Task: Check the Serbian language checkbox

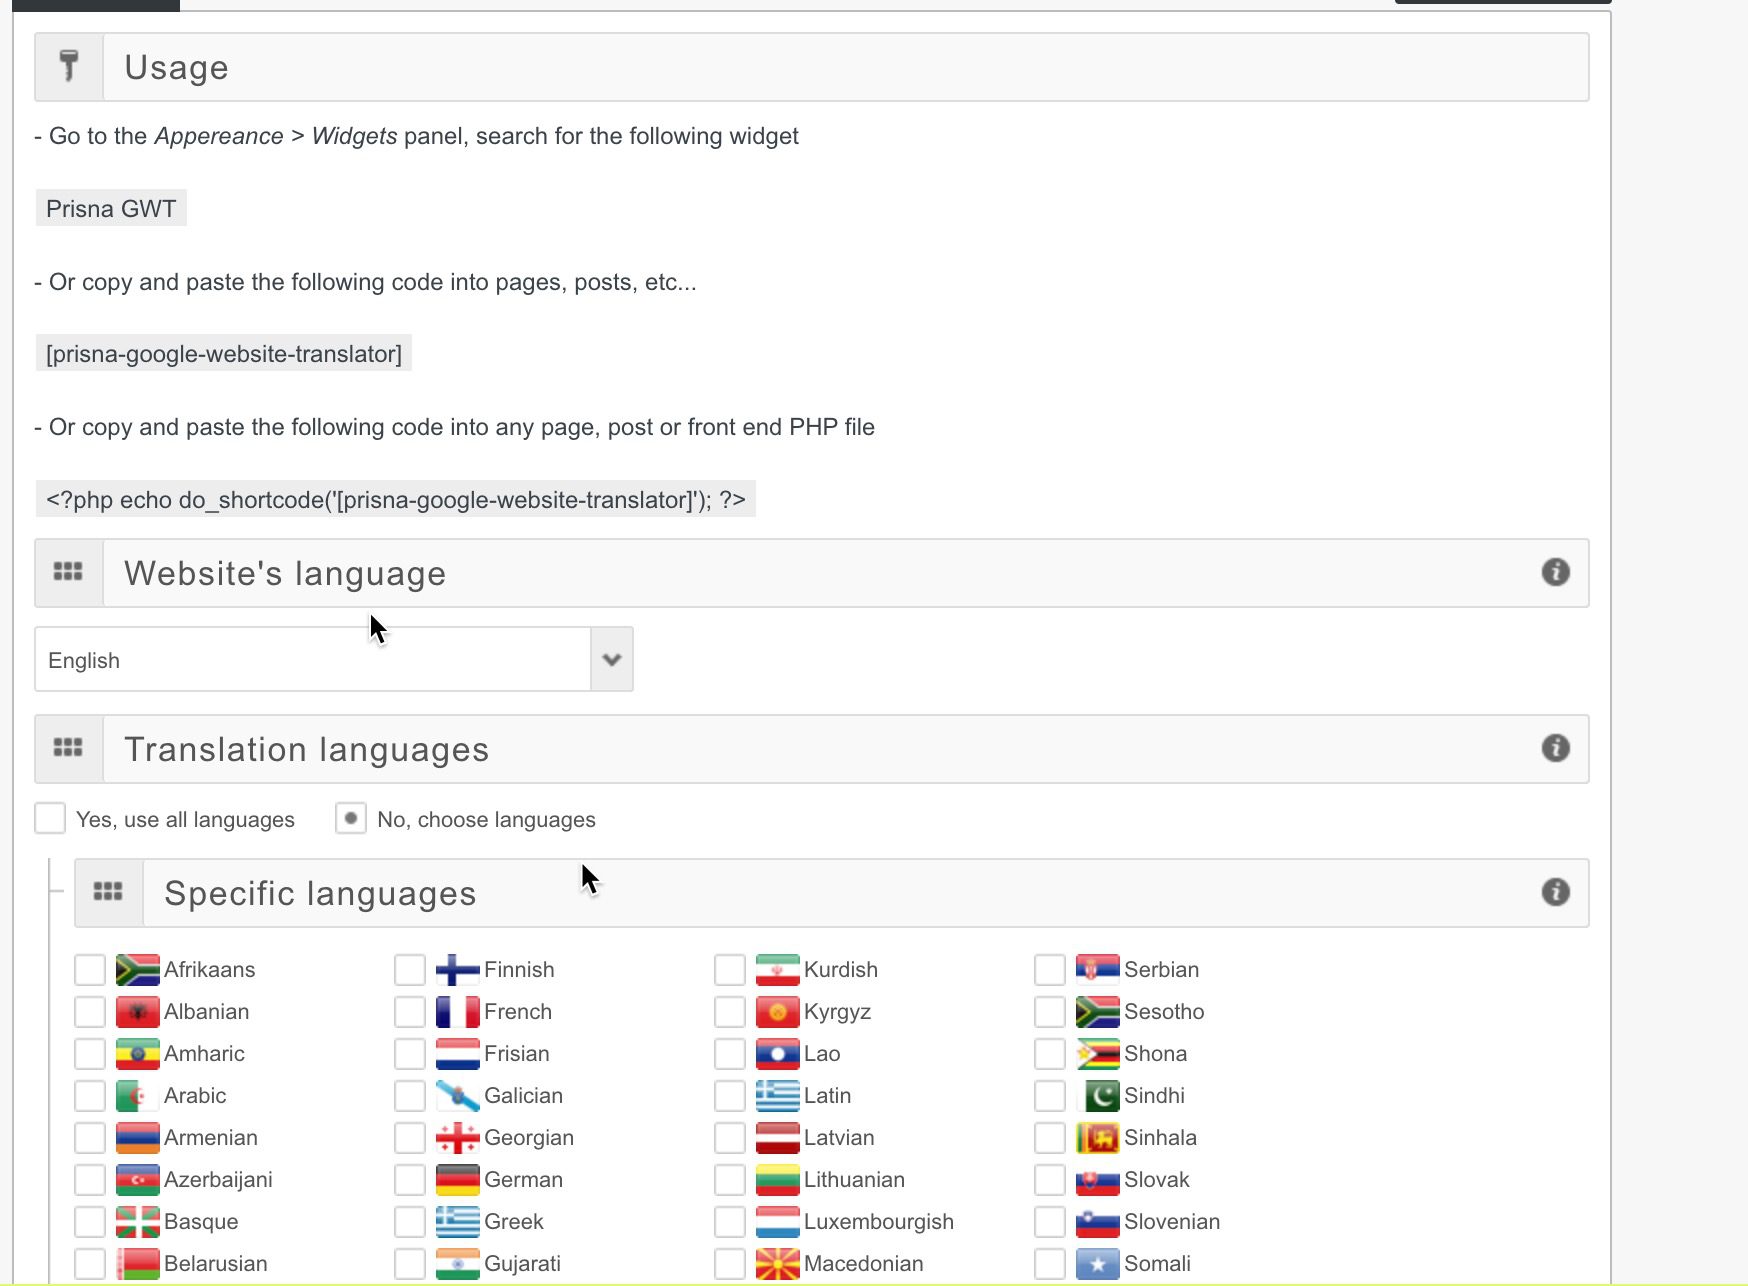Action: [1049, 969]
